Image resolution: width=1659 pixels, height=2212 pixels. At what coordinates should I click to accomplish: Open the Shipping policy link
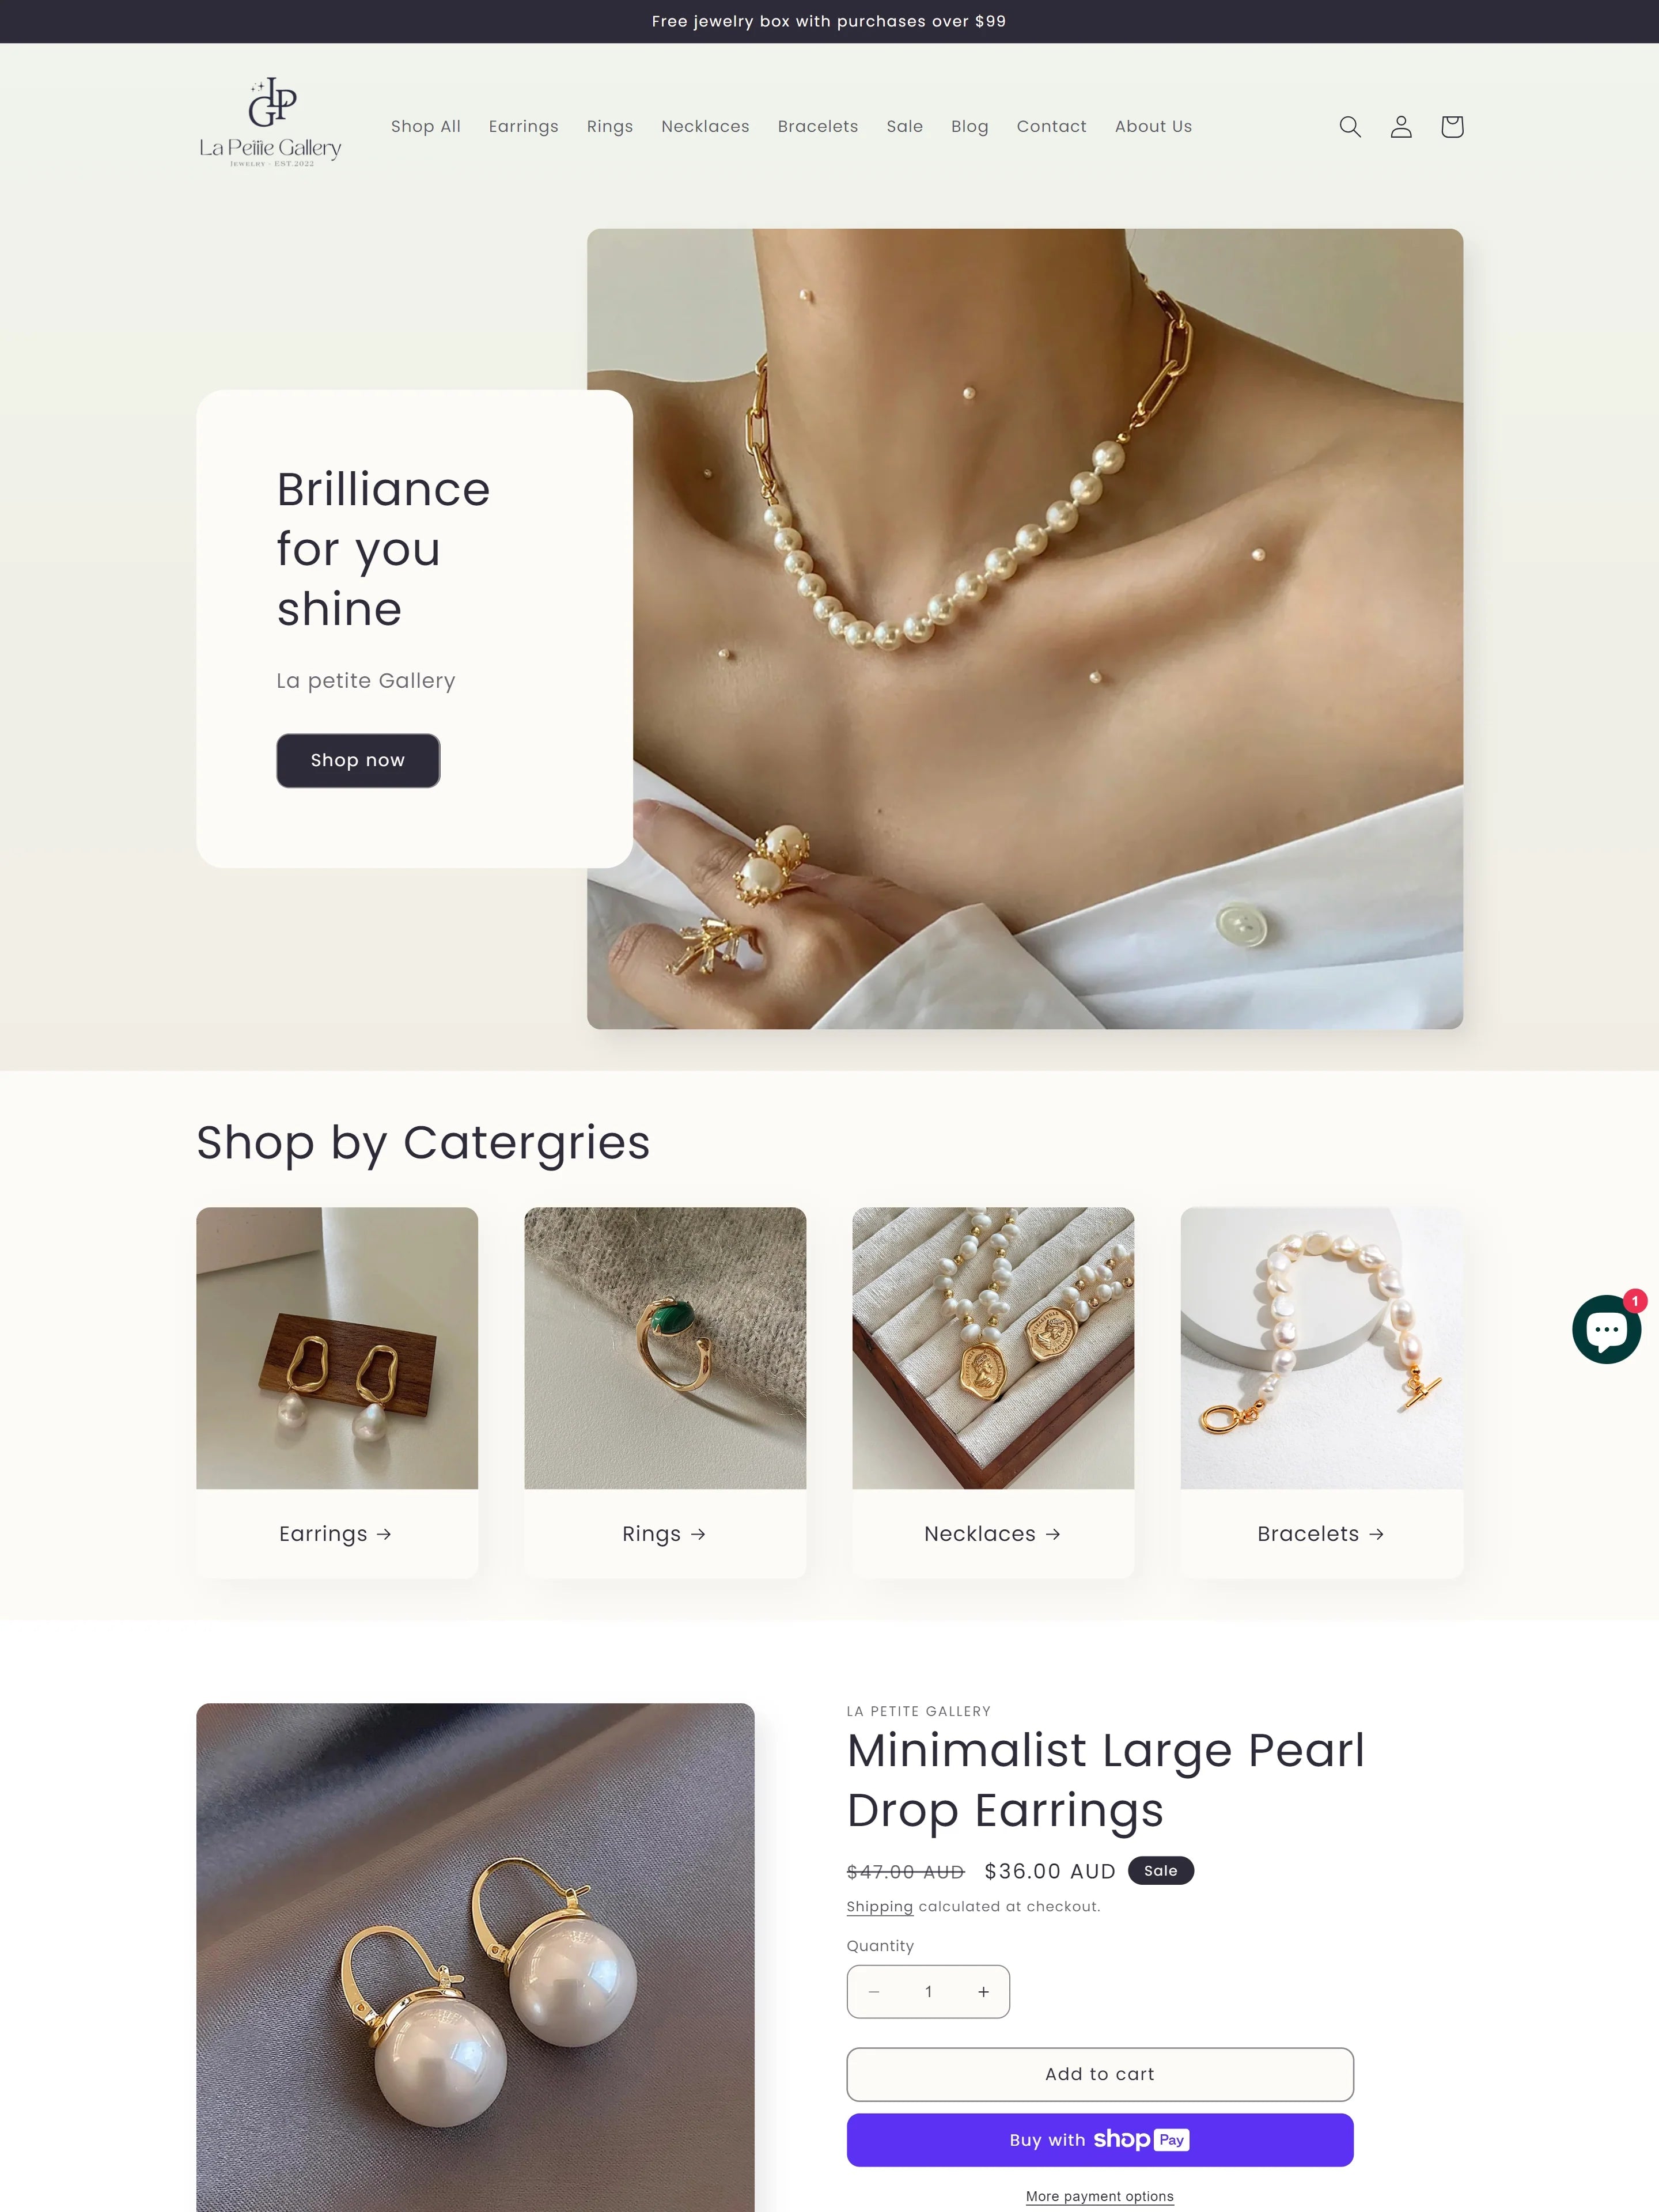pyautogui.click(x=880, y=1906)
